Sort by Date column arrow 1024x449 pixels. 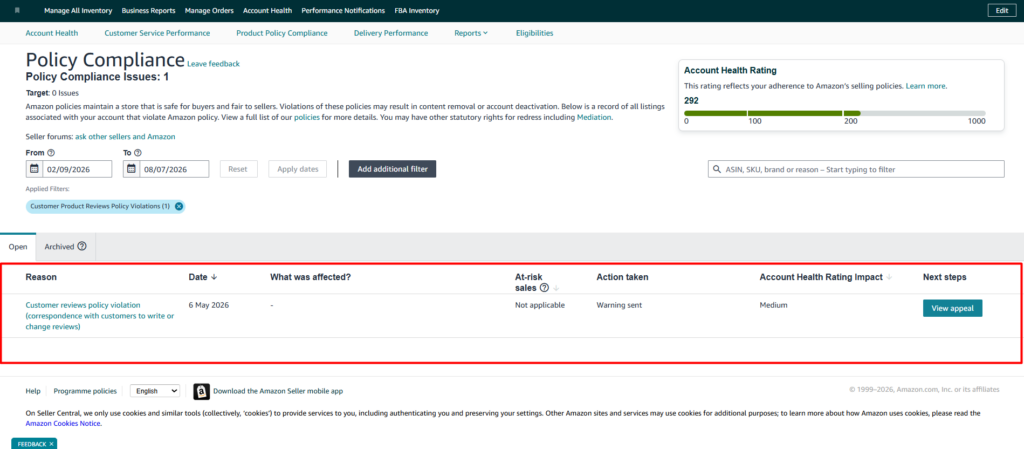click(214, 277)
